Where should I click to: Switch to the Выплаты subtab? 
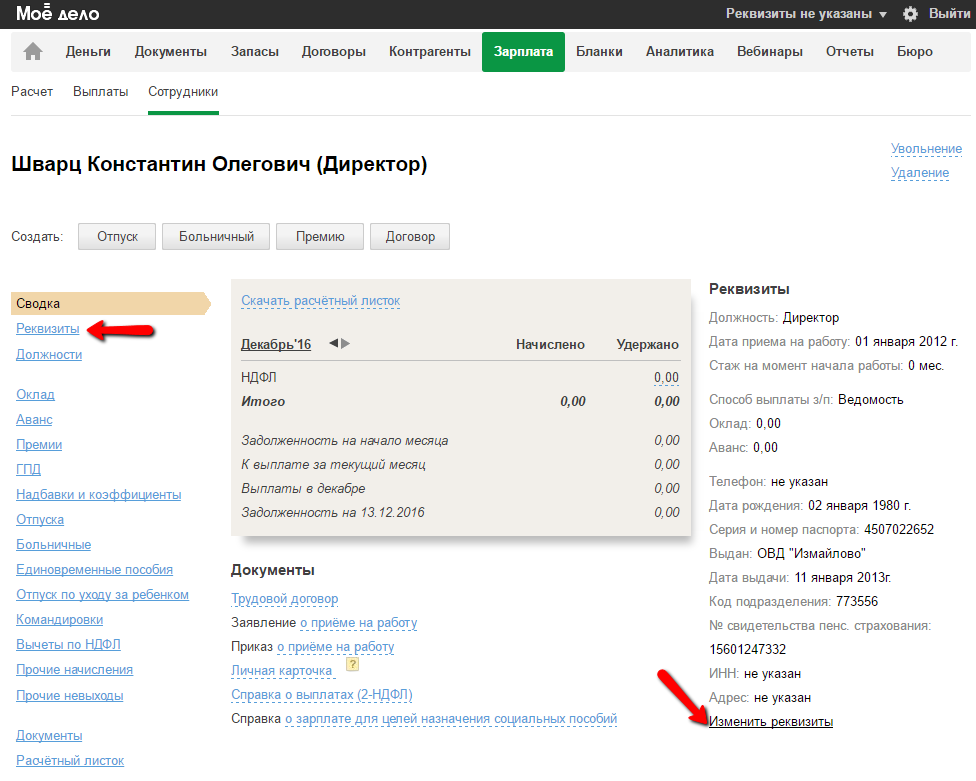click(100, 92)
